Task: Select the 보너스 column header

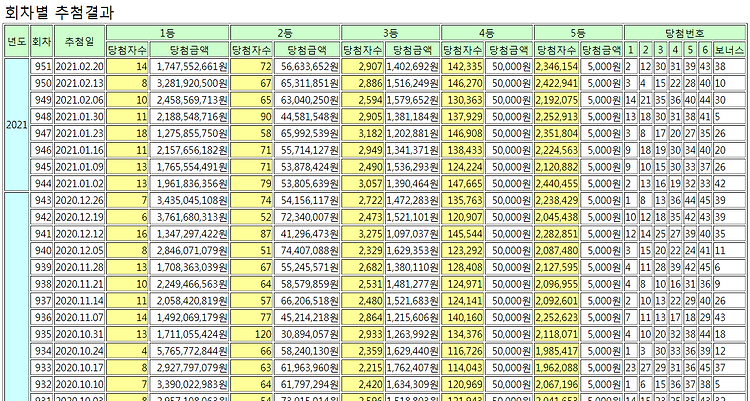Action: (729, 50)
